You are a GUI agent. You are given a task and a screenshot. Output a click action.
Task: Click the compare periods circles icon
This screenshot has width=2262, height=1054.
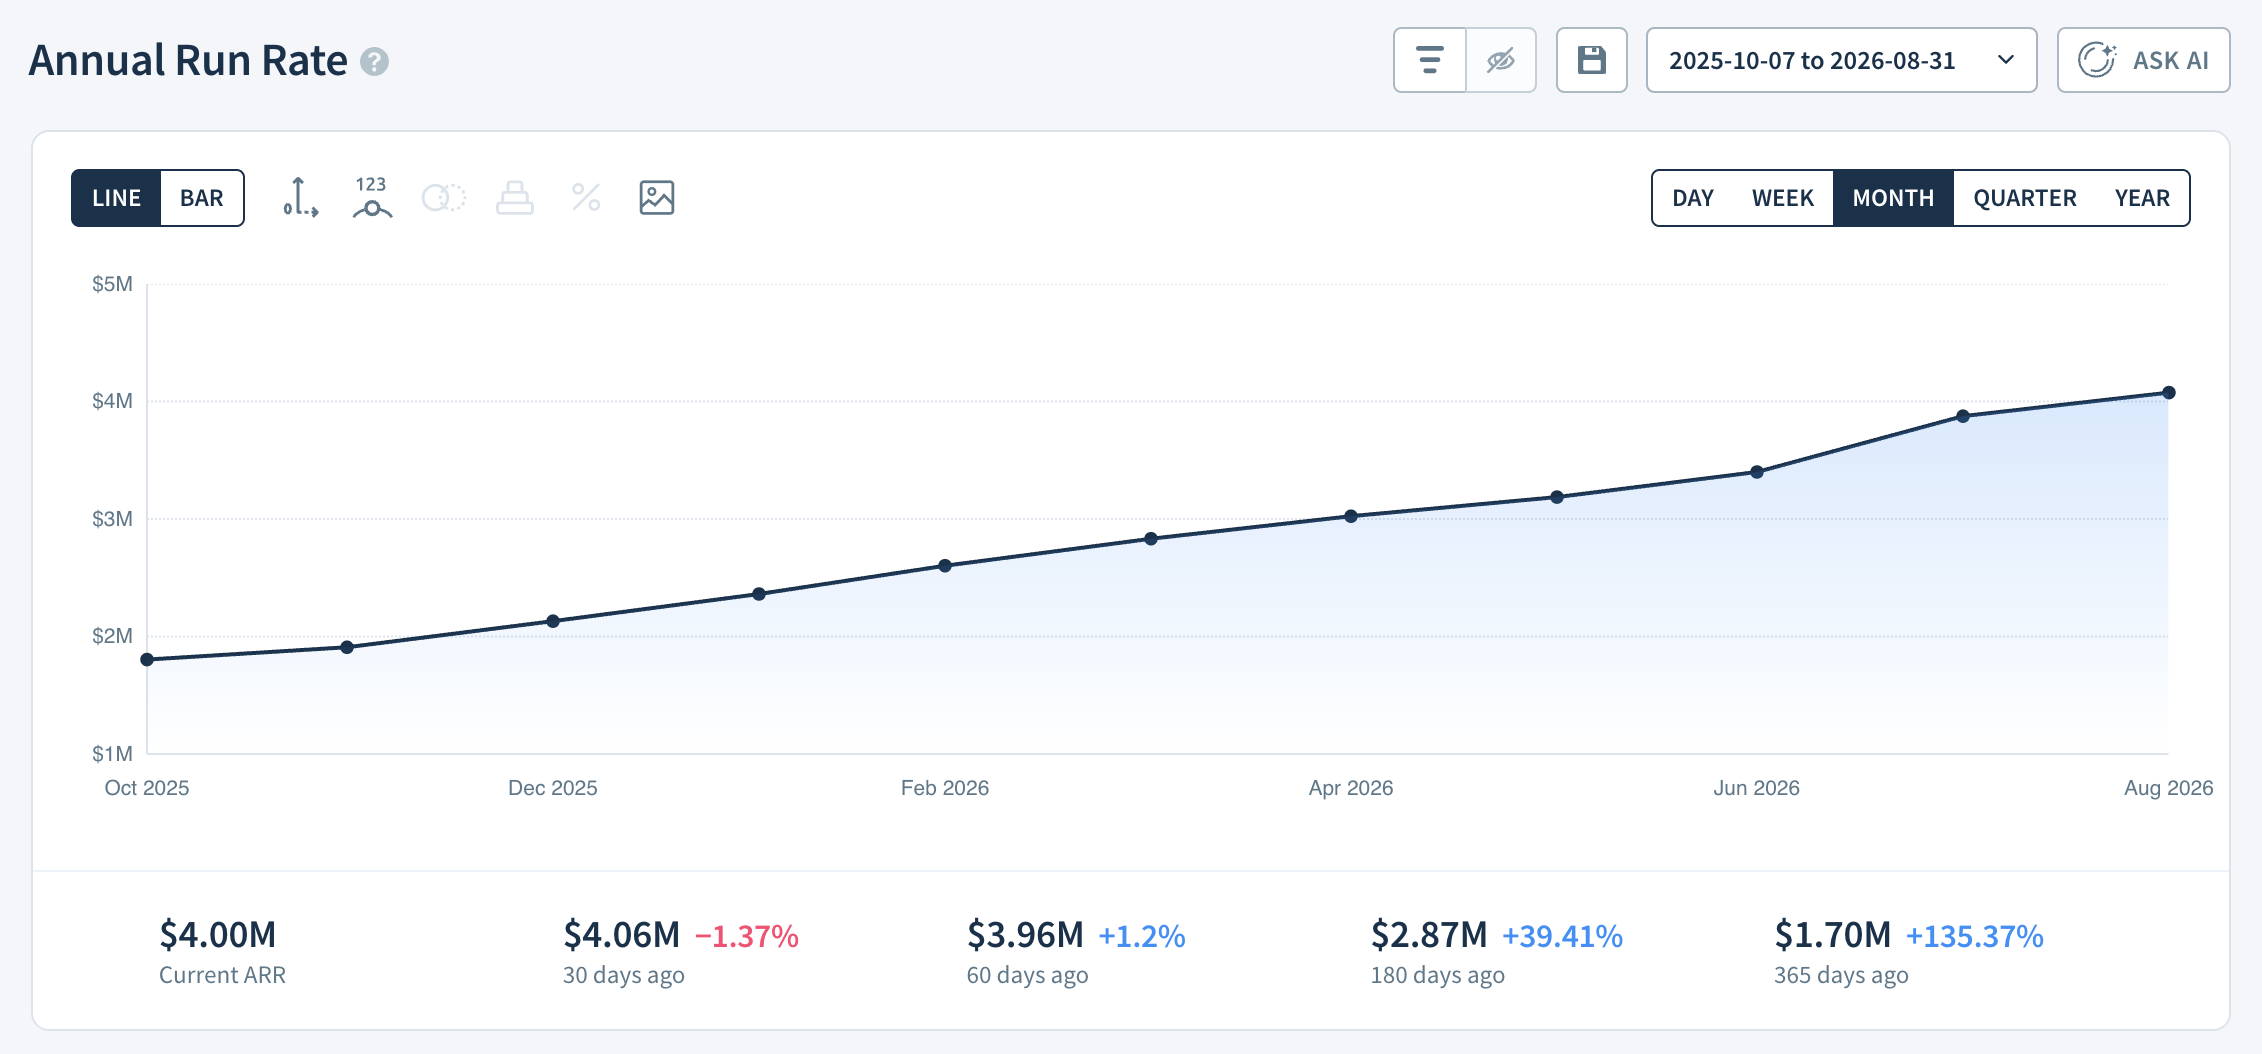(444, 198)
